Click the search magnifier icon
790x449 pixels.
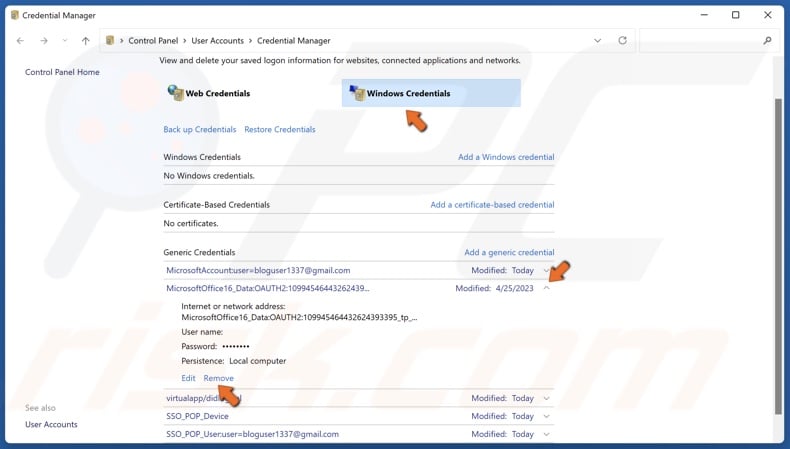click(x=767, y=41)
